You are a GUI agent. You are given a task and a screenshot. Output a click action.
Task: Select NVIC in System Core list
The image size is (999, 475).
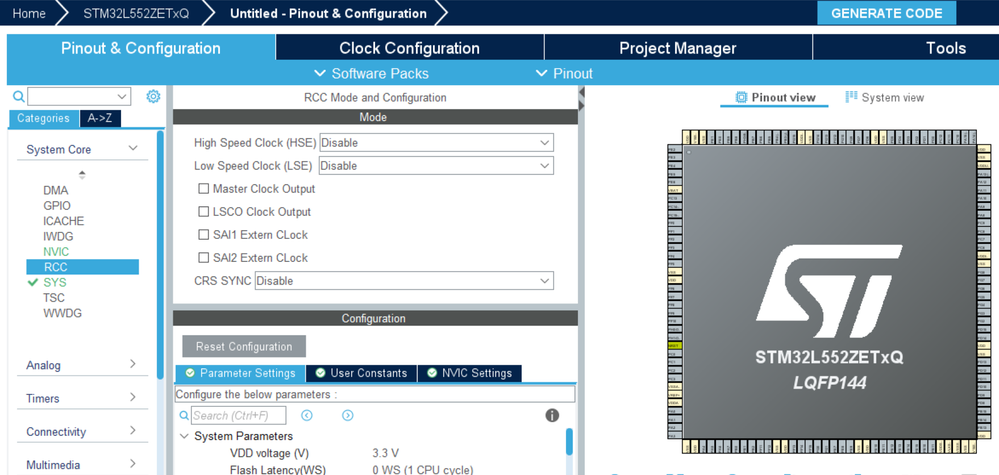point(56,252)
